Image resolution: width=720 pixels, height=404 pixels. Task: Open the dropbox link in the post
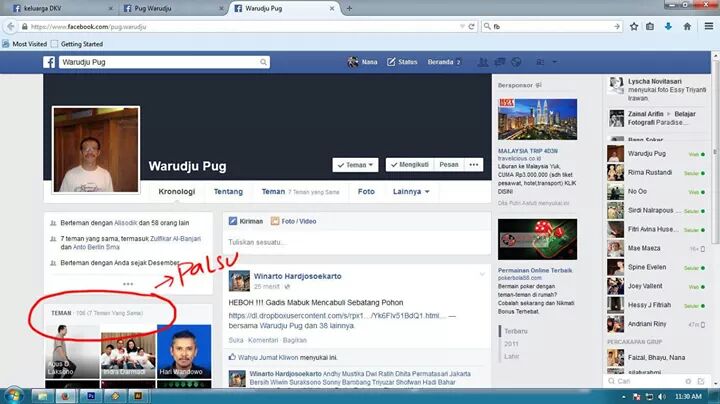click(x=337, y=316)
